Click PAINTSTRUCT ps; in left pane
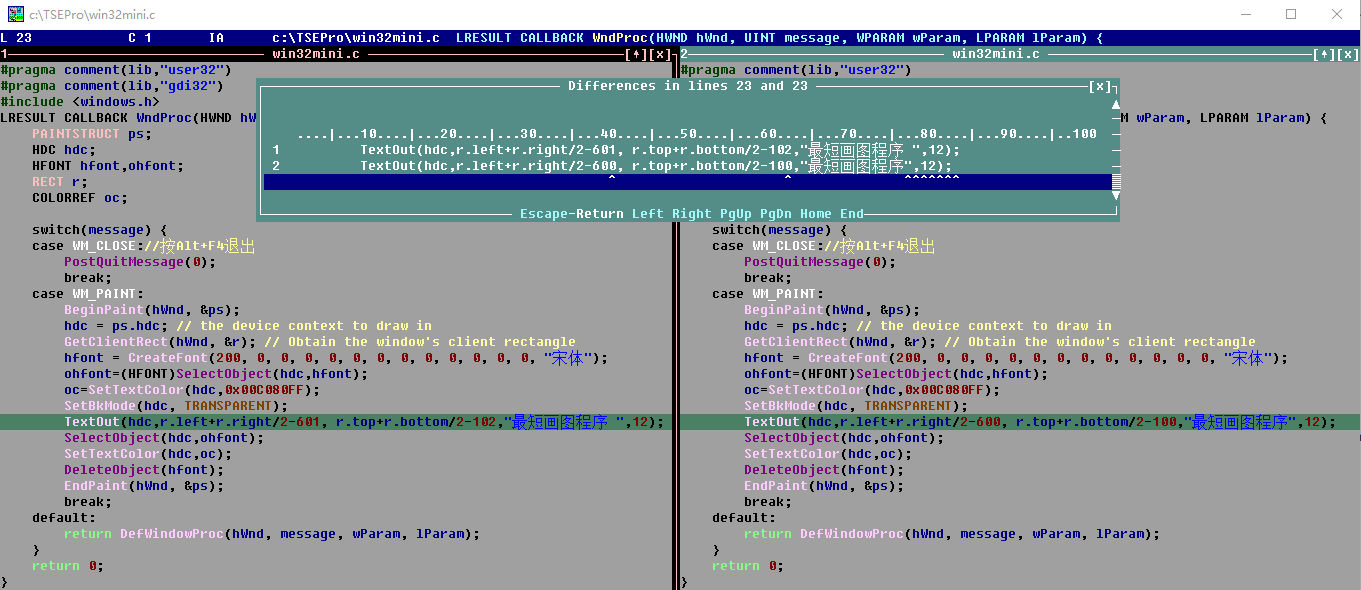The width and height of the screenshot is (1361, 590). 92,134
